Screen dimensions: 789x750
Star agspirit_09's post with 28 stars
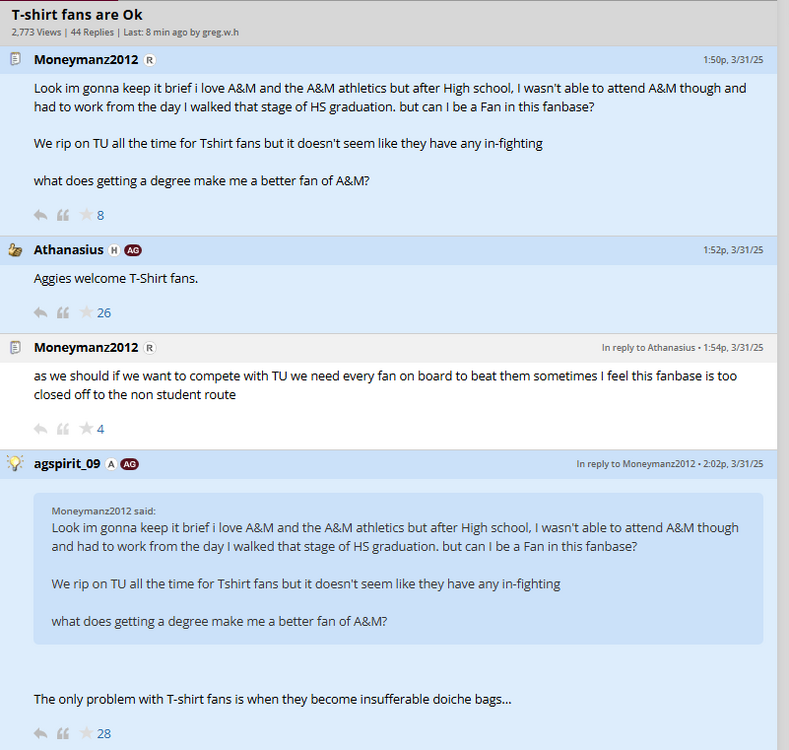[86, 733]
